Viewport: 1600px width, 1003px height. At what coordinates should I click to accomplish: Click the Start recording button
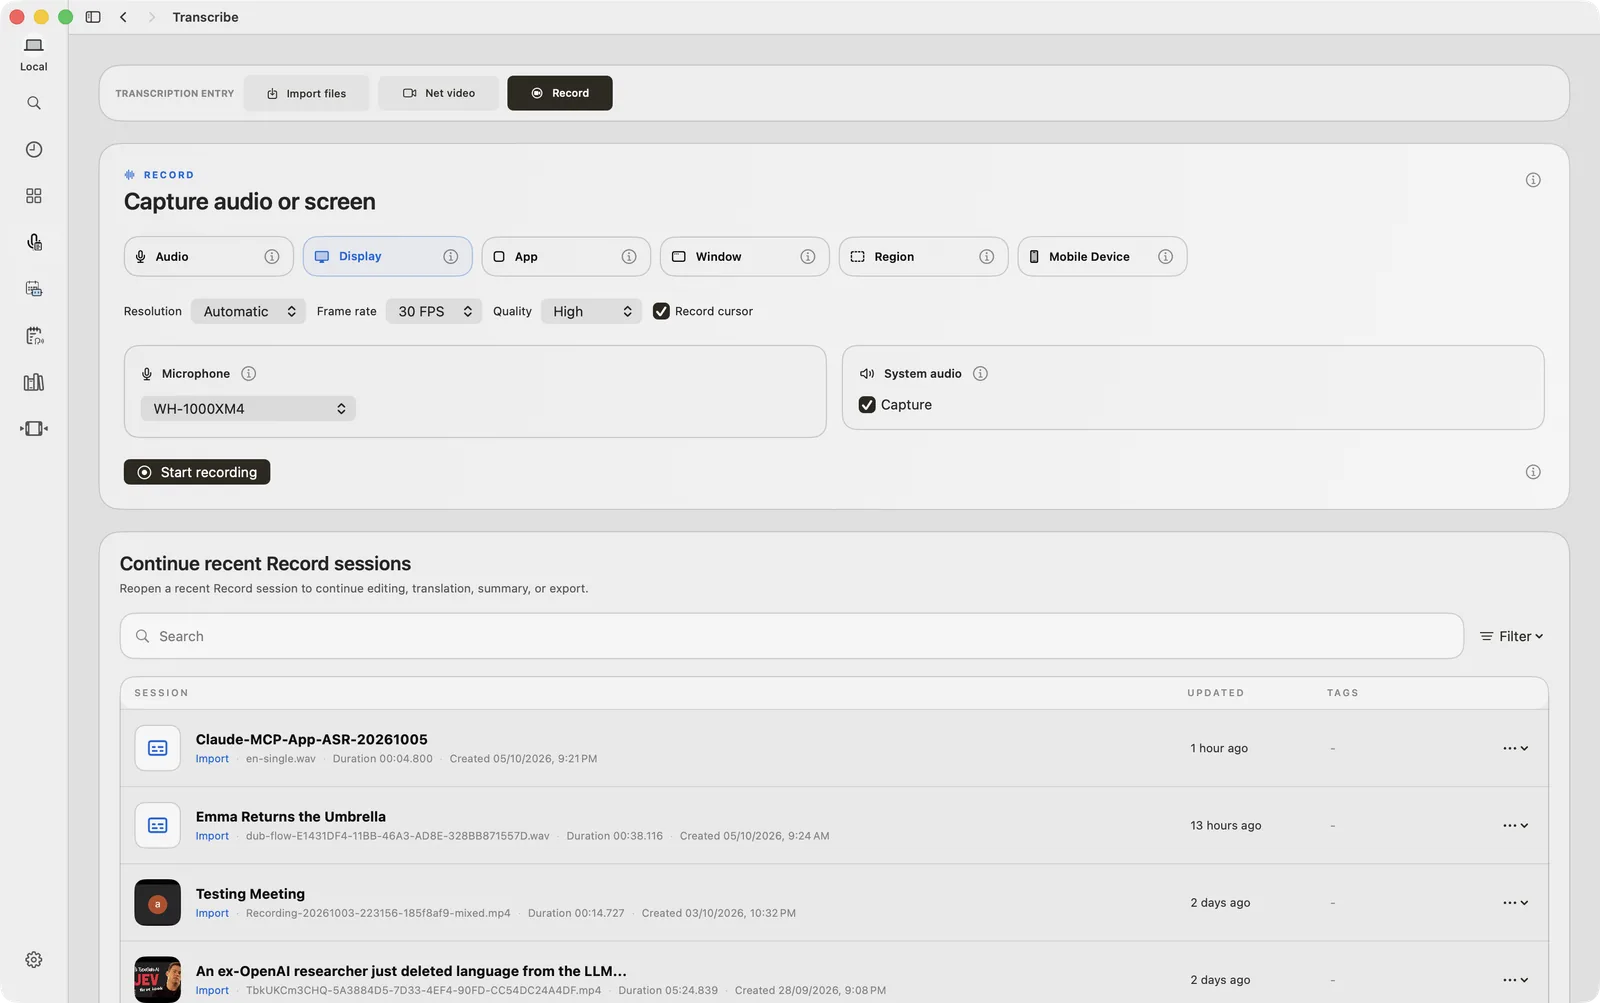click(x=197, y=472)
